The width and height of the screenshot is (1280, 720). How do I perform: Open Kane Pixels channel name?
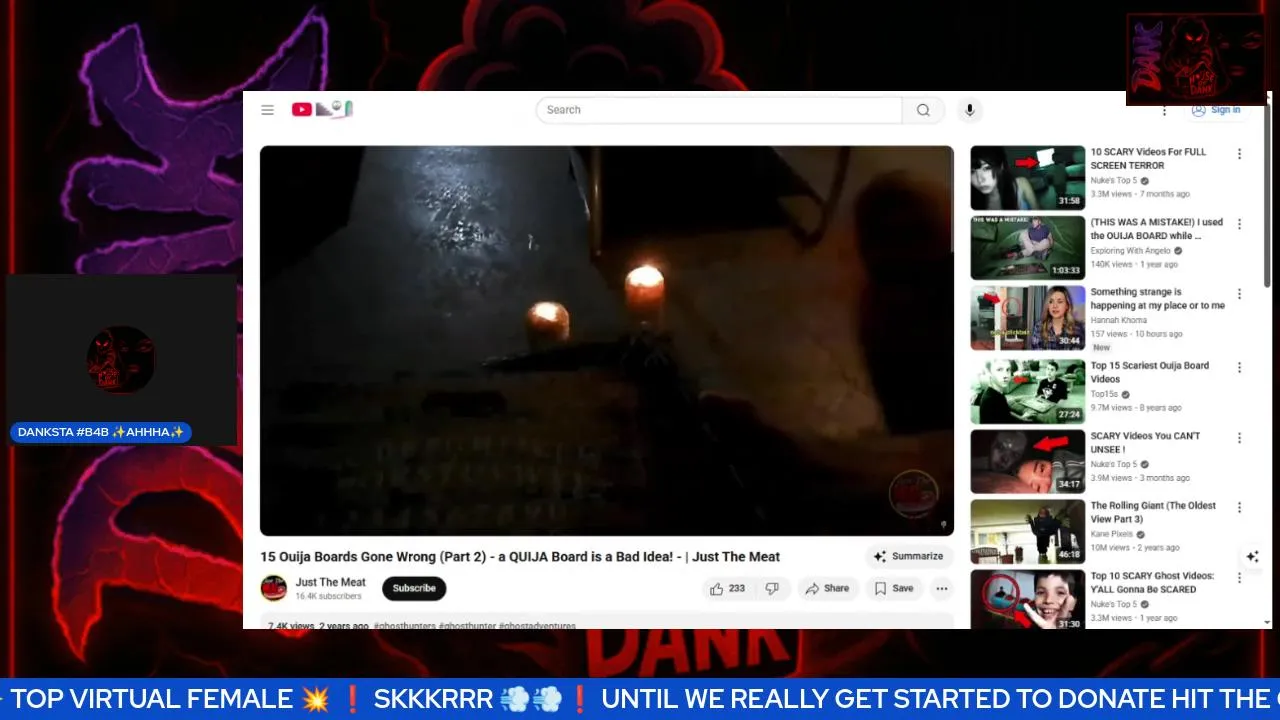[1112, 534]
